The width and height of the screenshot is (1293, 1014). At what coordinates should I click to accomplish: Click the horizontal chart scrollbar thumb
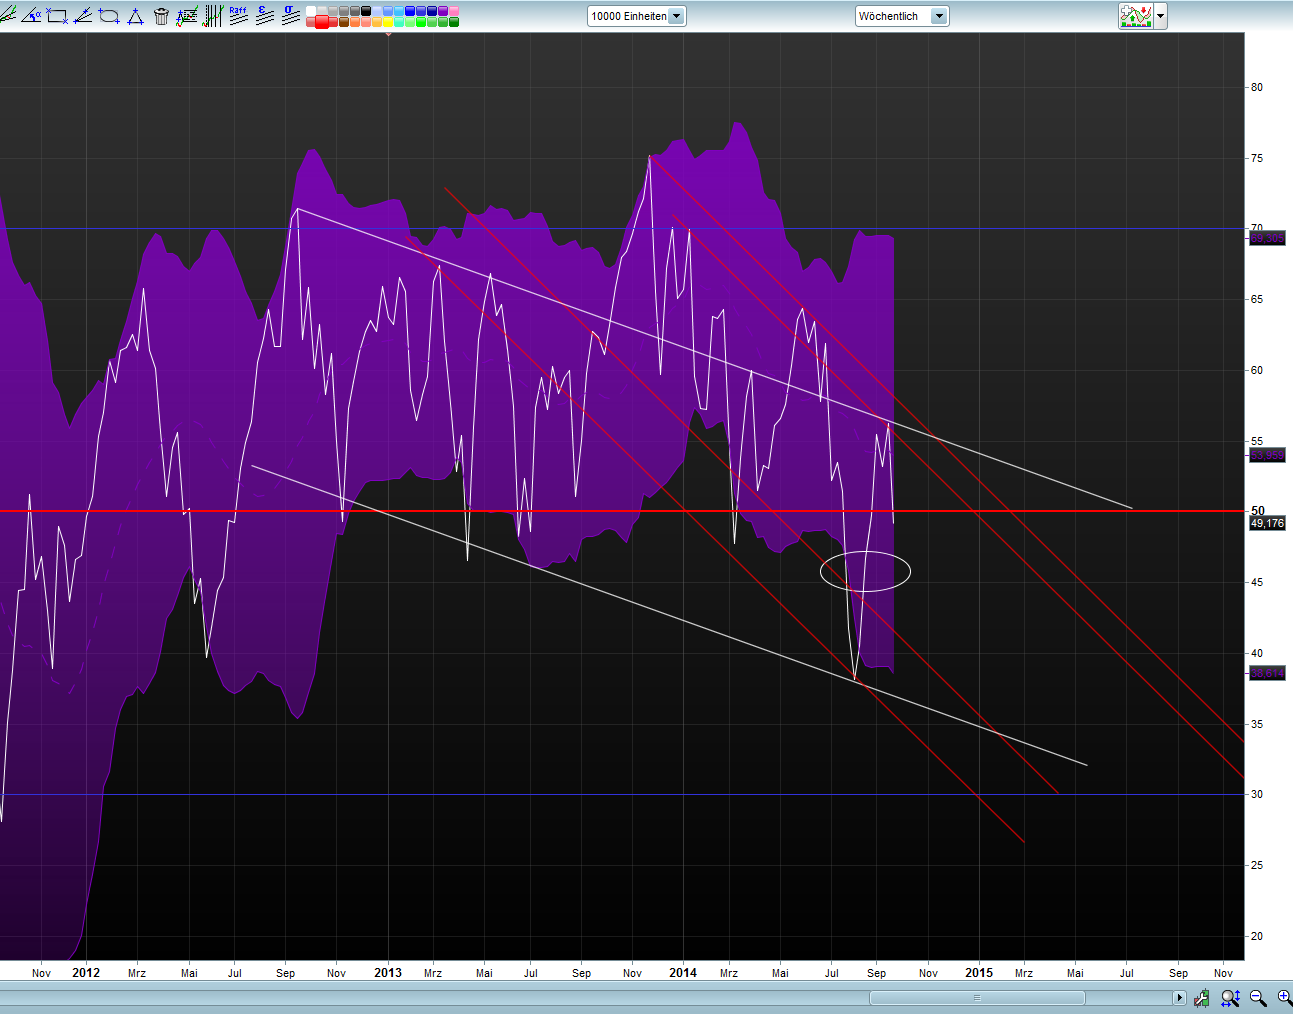pyautogui.click(x=977, y=998)
